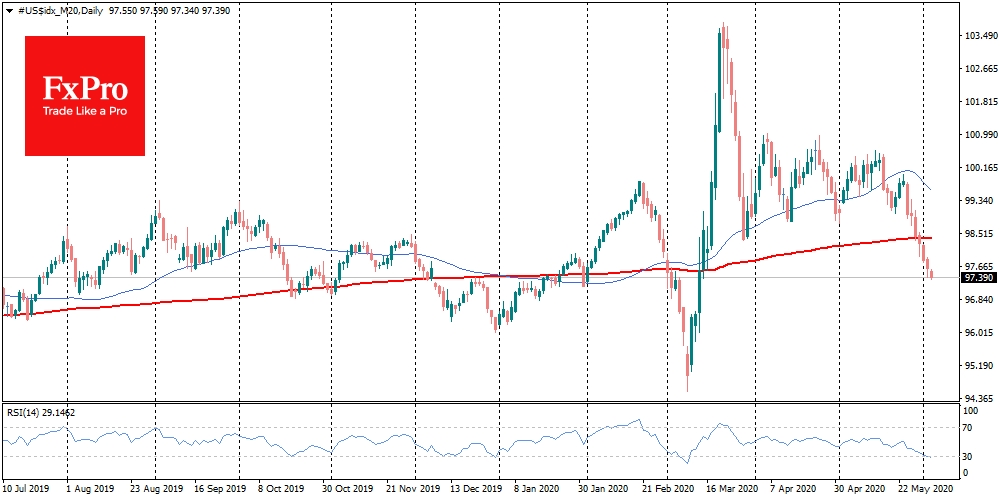Select the 21 Feb 2020 date marker
The image size is (1000, 500).
pyautogui.click(x=666, y=489)
